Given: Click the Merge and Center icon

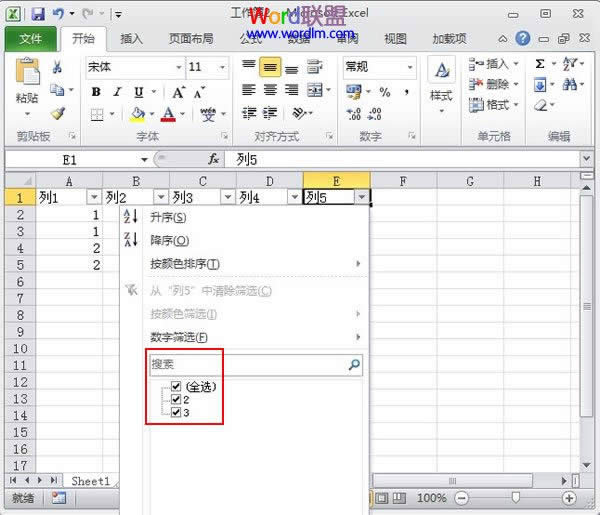Looking at the screenshot, I should click(315, 90).
